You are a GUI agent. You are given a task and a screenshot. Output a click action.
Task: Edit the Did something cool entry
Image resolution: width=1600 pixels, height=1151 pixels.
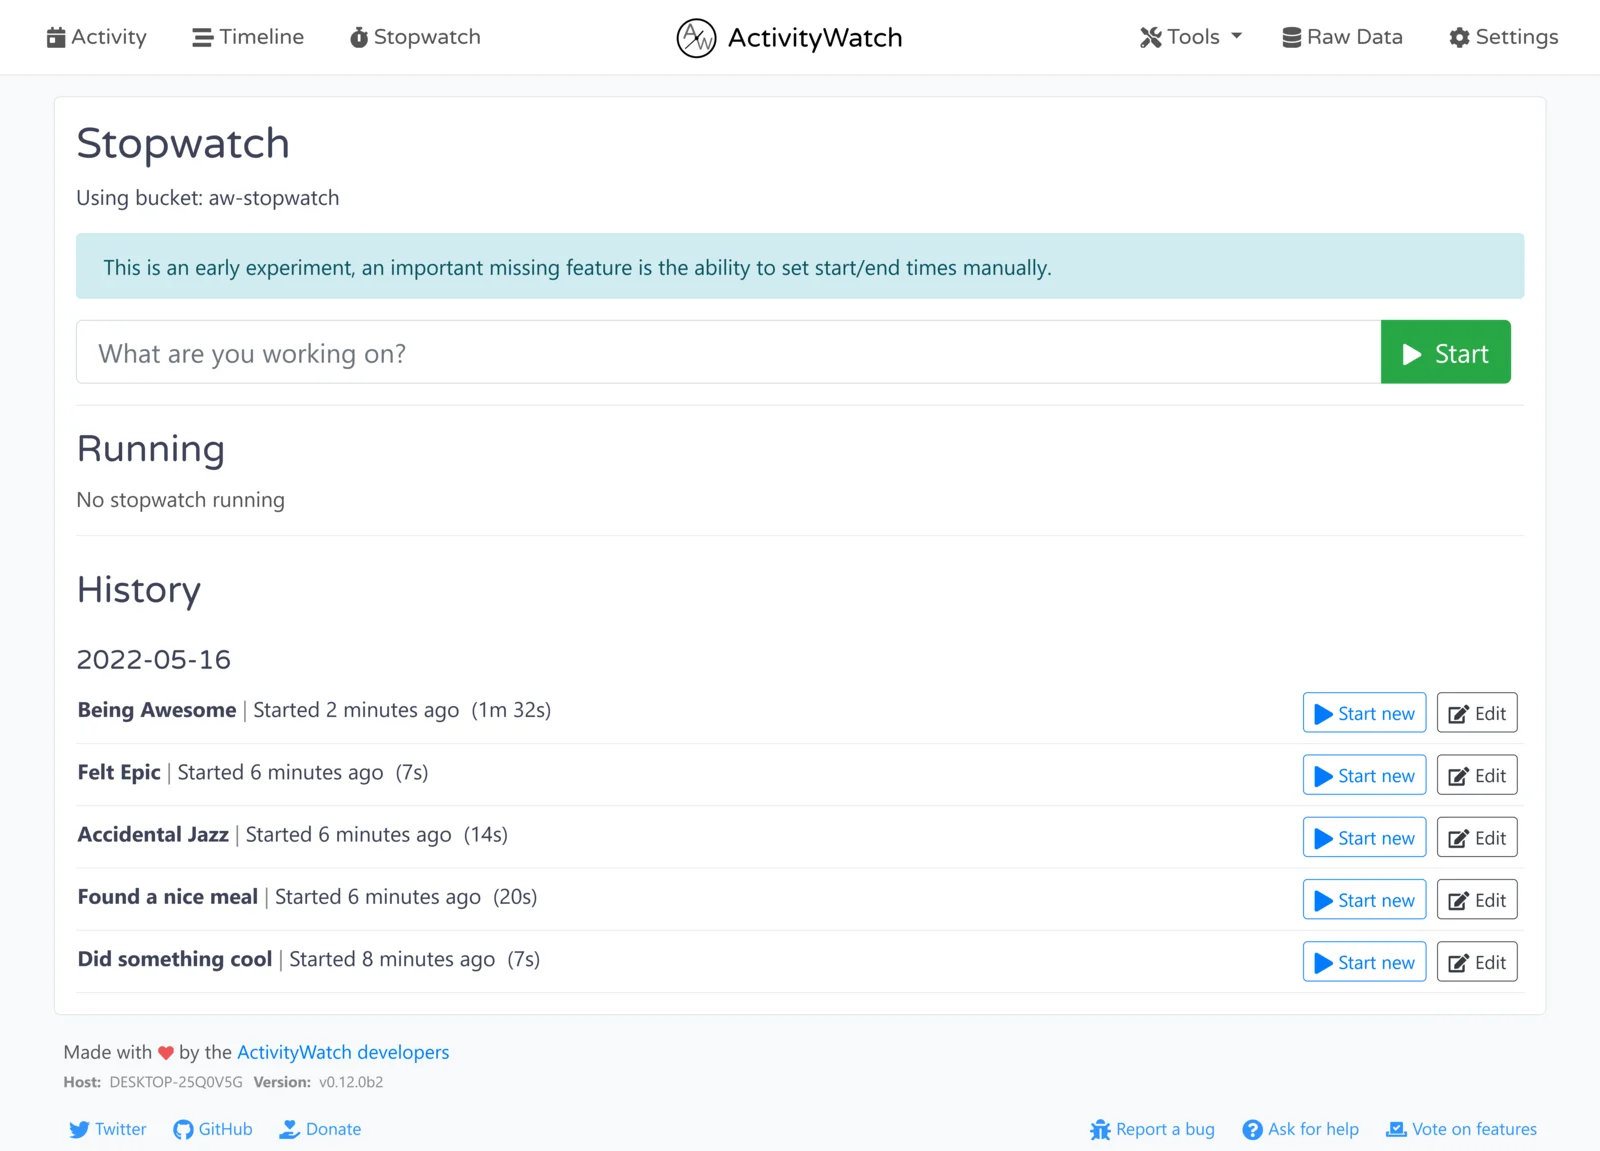1477,961
